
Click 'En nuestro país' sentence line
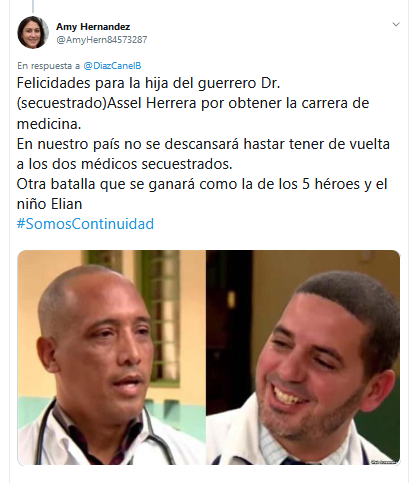pos(203,144)
